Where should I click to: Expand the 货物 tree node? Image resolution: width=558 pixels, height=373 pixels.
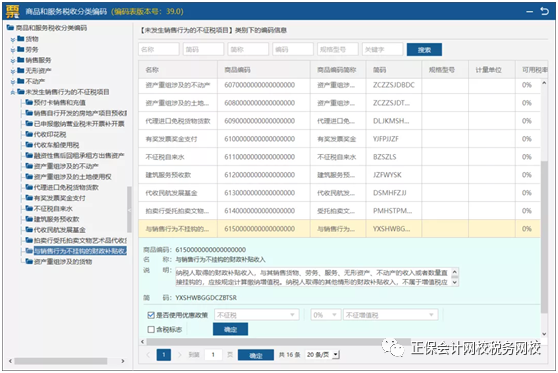13,40
